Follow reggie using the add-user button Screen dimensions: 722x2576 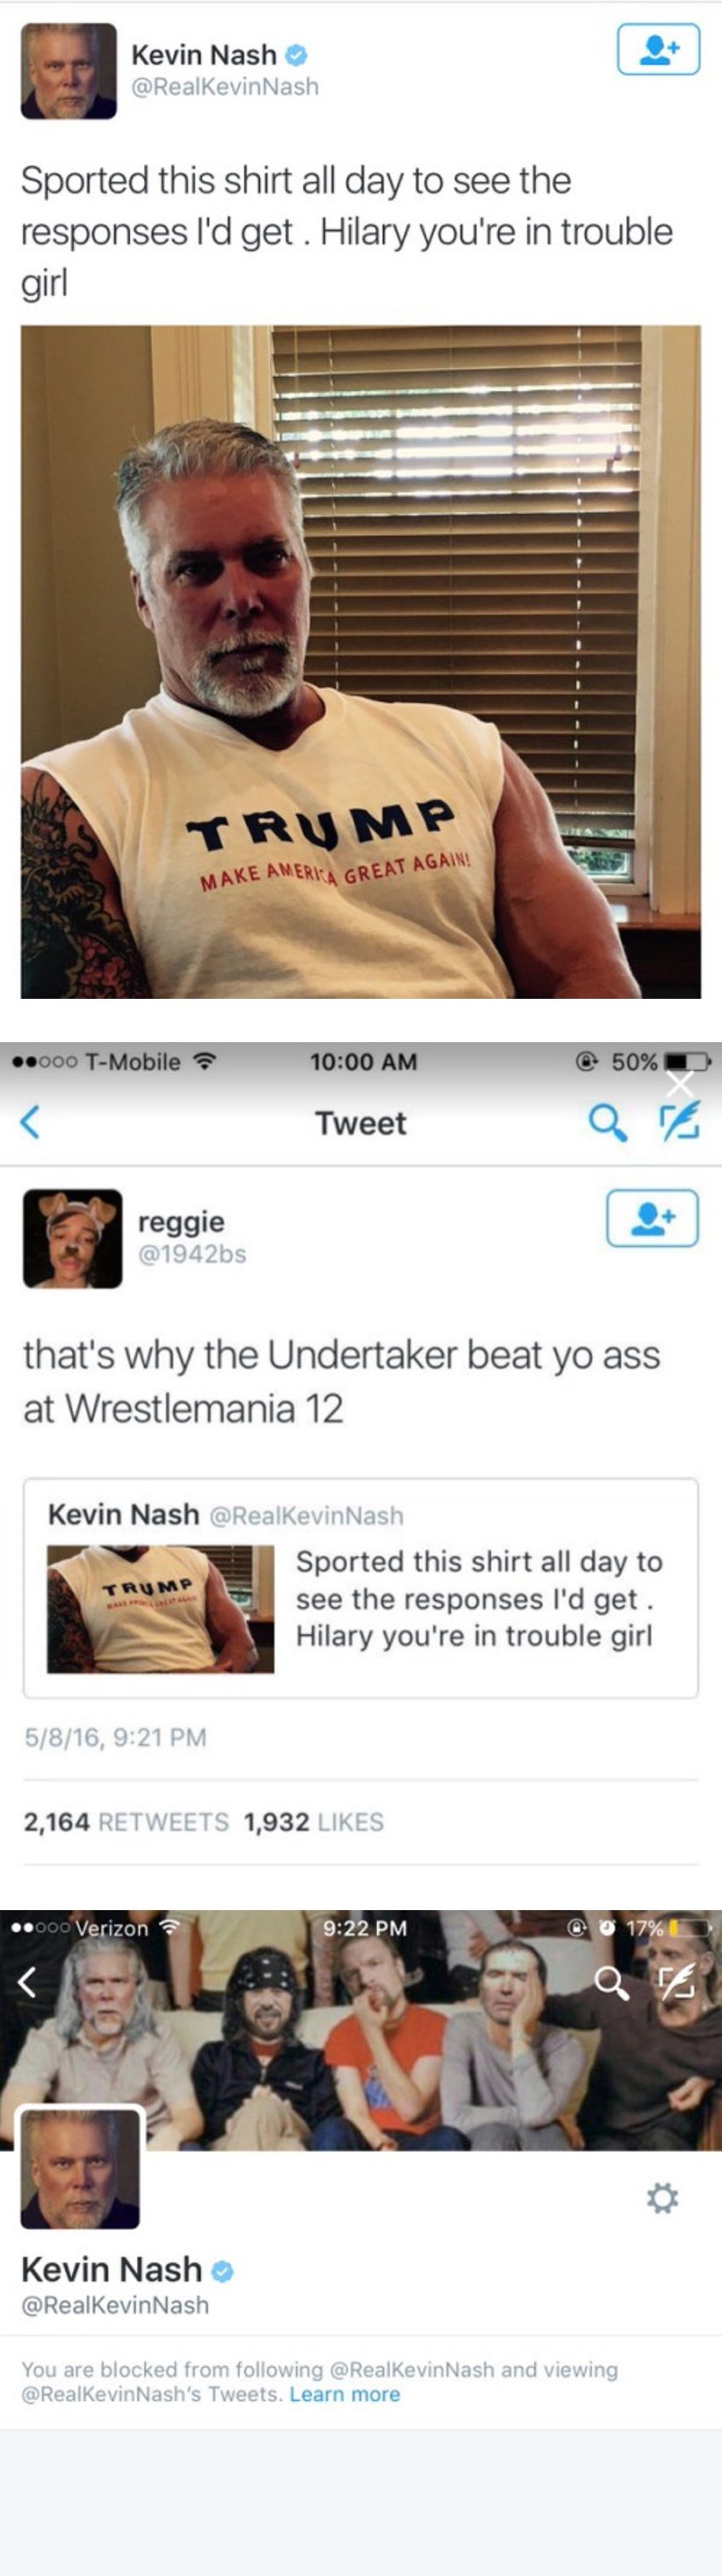[x=652, y=1218]
